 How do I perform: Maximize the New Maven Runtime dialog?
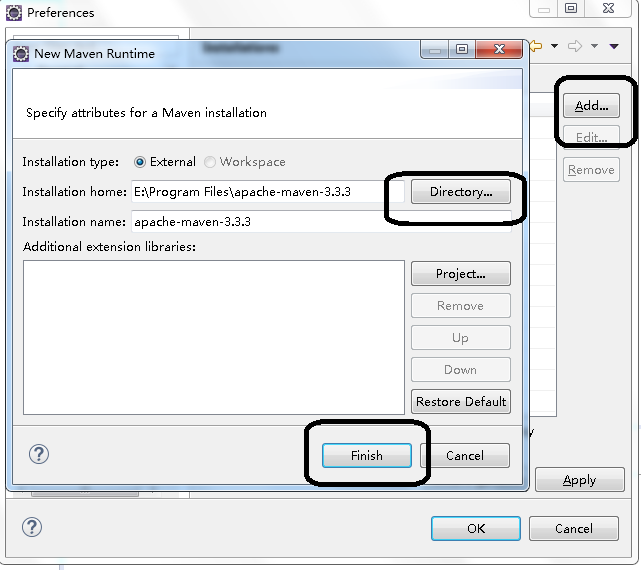(462, 49)
